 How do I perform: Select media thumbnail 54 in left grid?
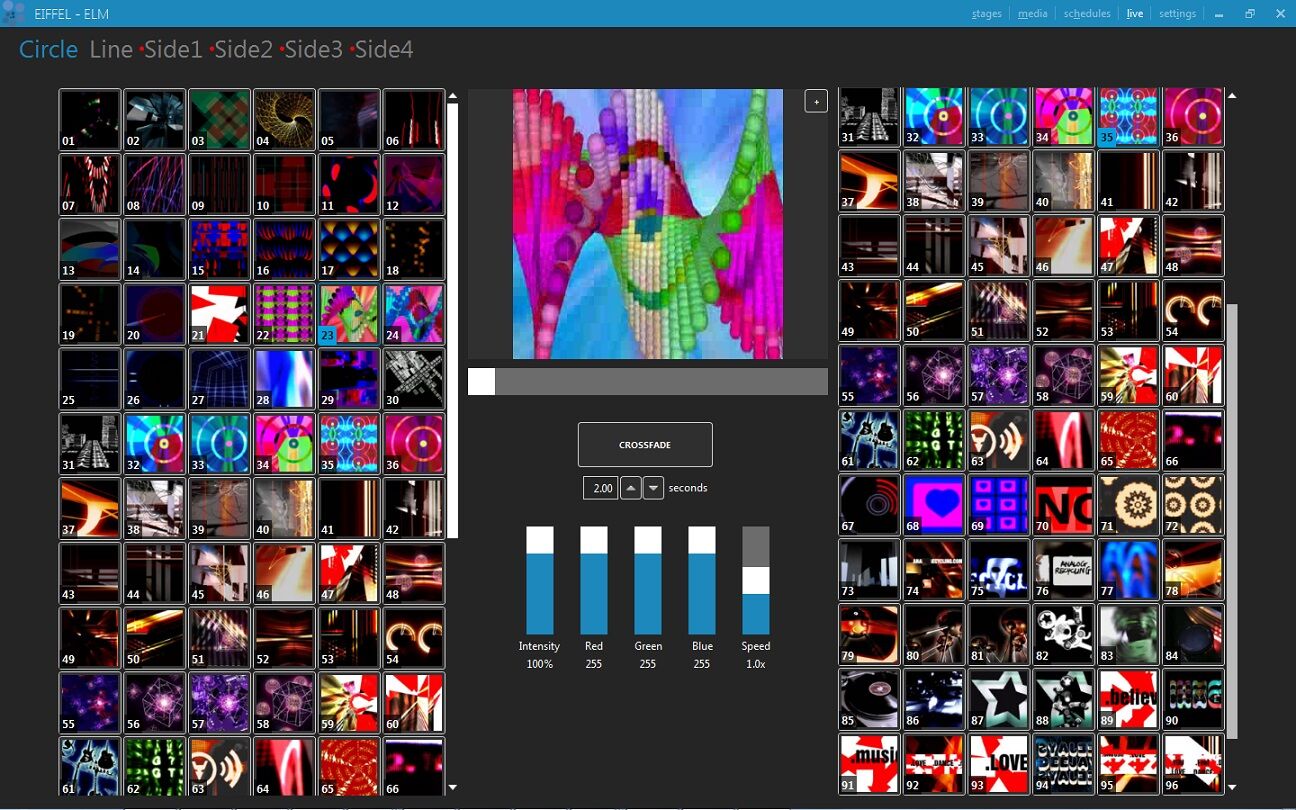click(414, 638)
